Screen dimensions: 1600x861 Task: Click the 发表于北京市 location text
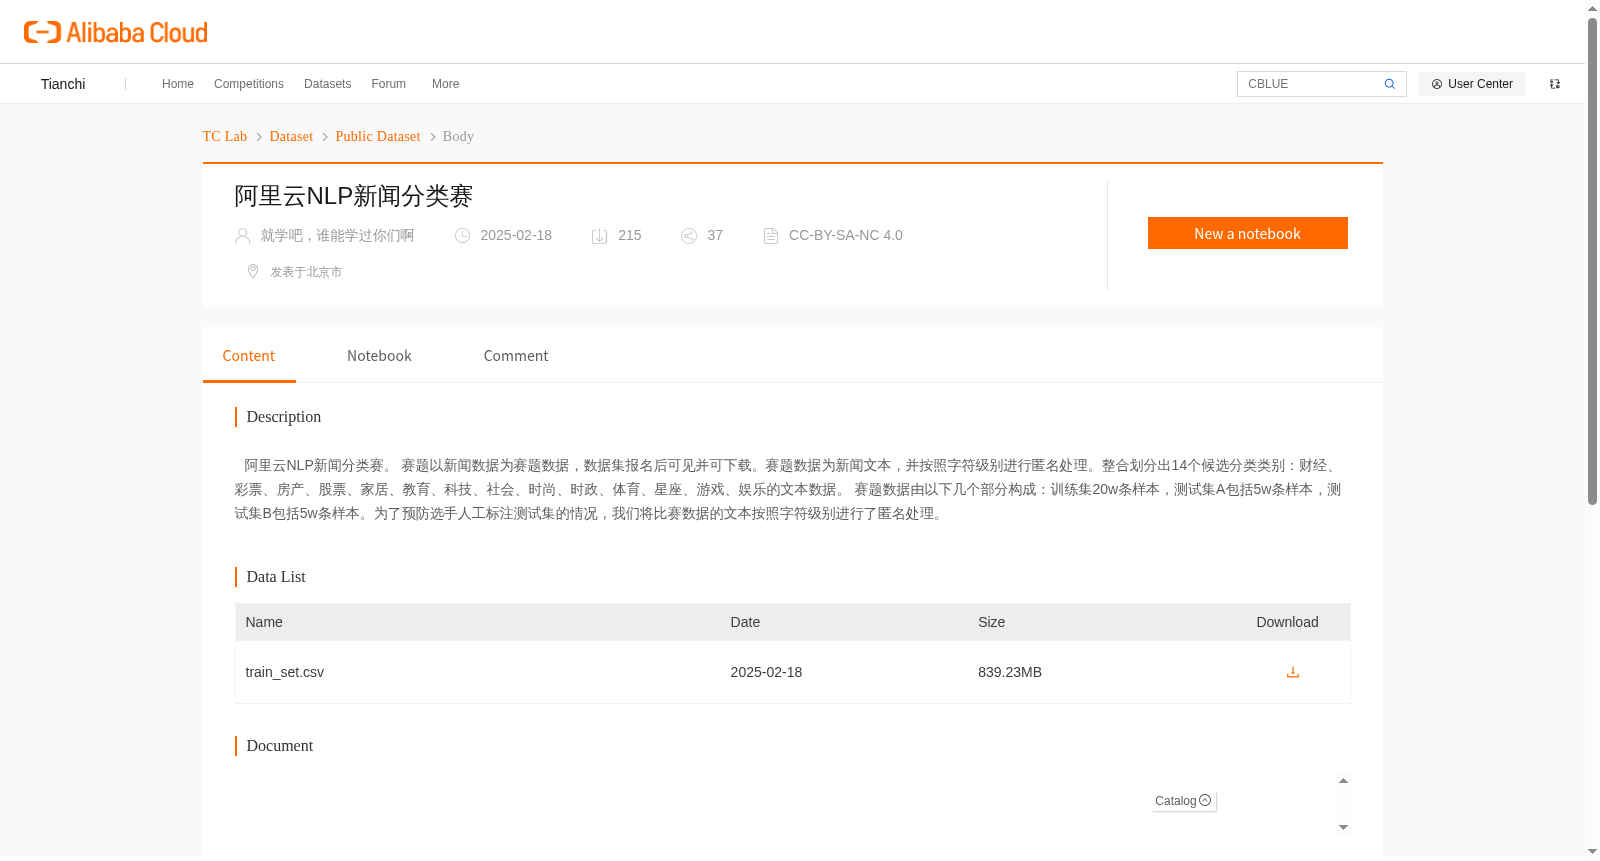pos(306,272)
